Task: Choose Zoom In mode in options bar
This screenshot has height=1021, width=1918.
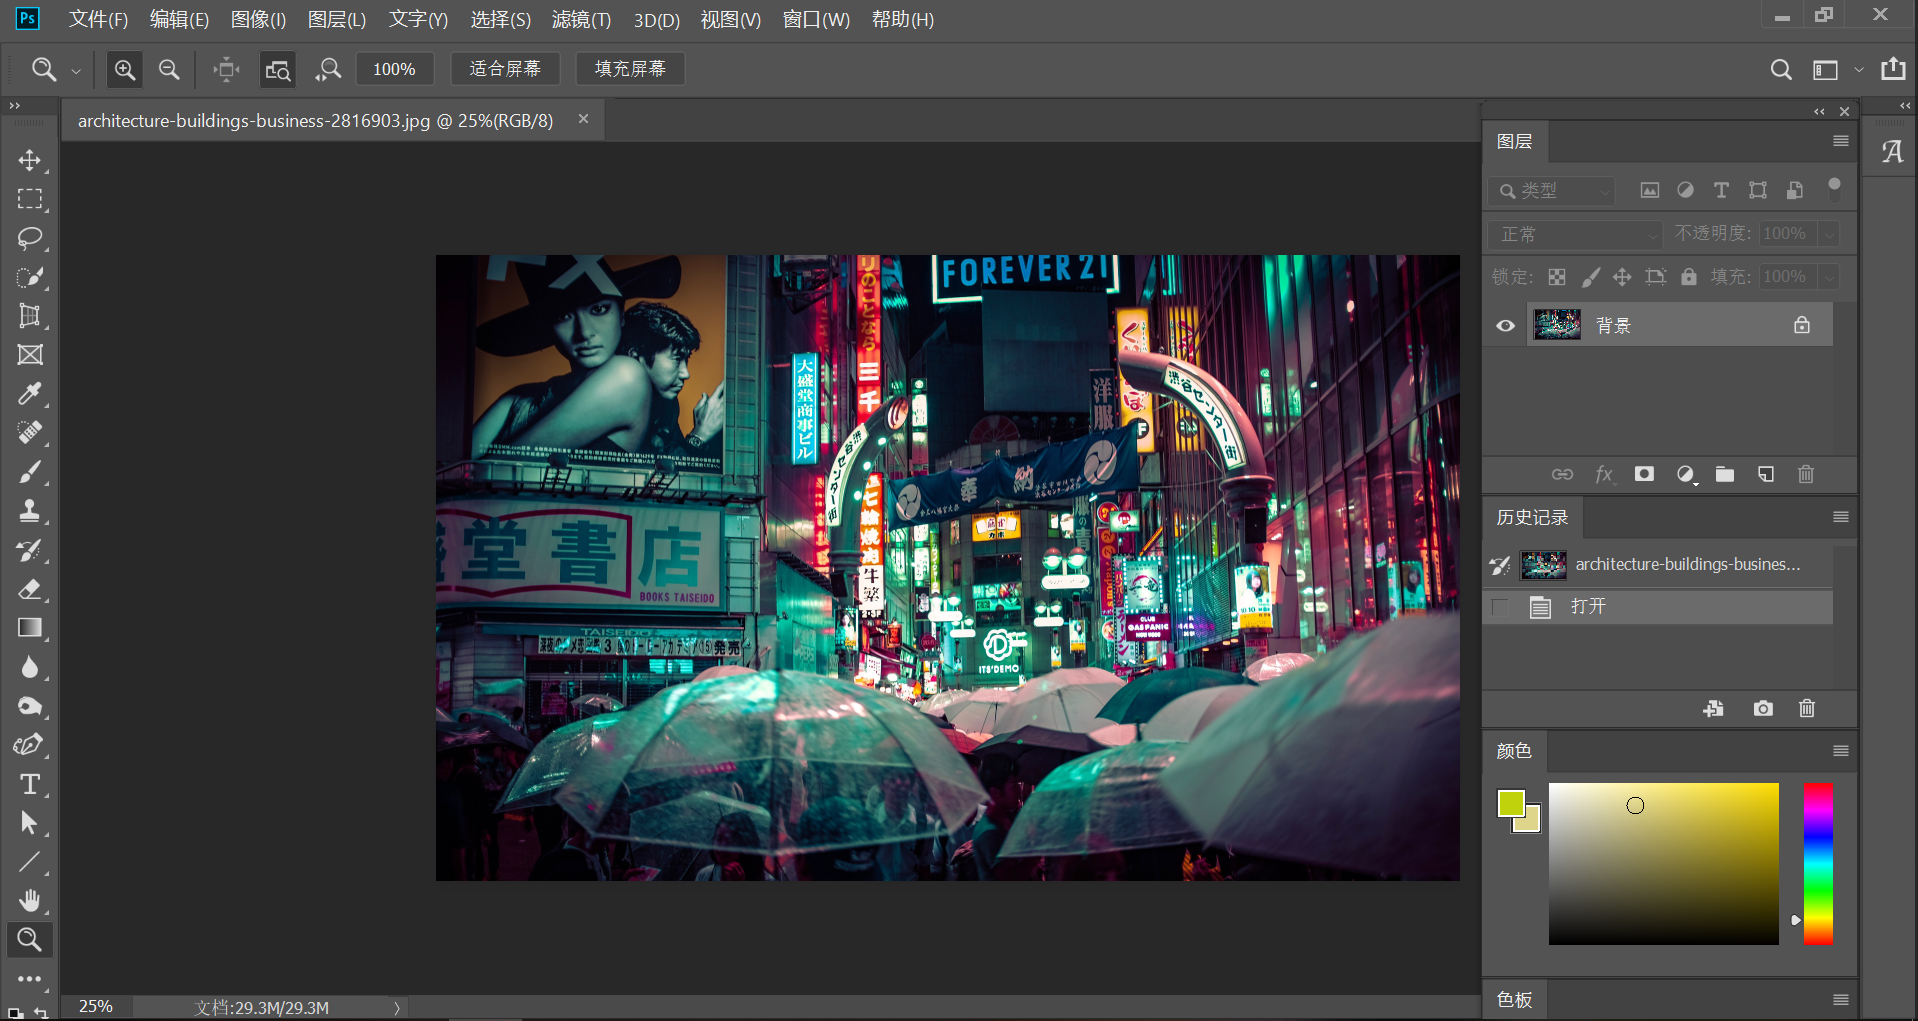Action: (x=125, y=69)
